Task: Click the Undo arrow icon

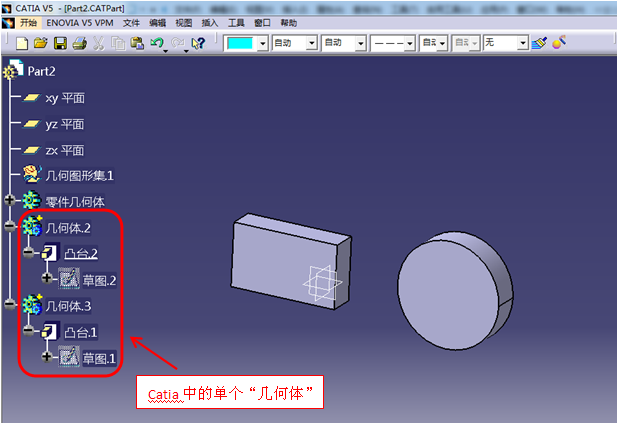Action: click(156, 43)
